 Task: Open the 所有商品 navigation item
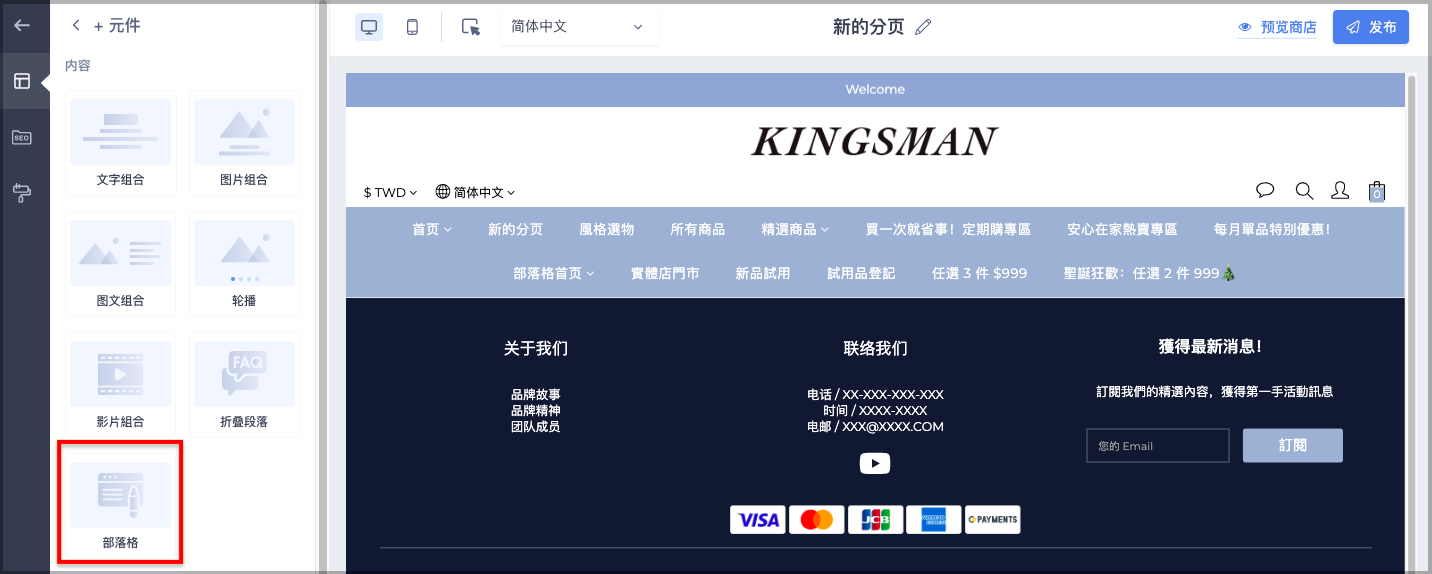pyautogui.click(x=697, y=230)
